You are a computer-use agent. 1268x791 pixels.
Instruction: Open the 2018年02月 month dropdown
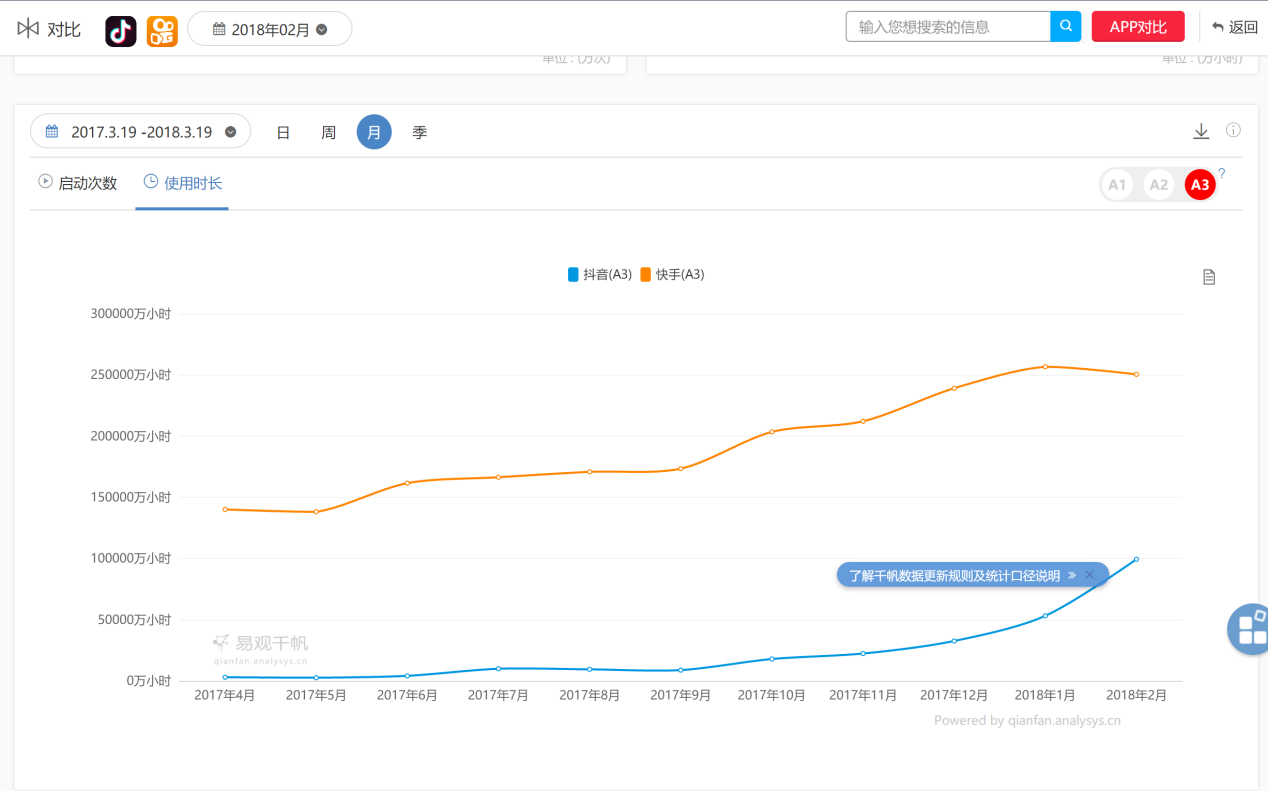tap(270, 30)
